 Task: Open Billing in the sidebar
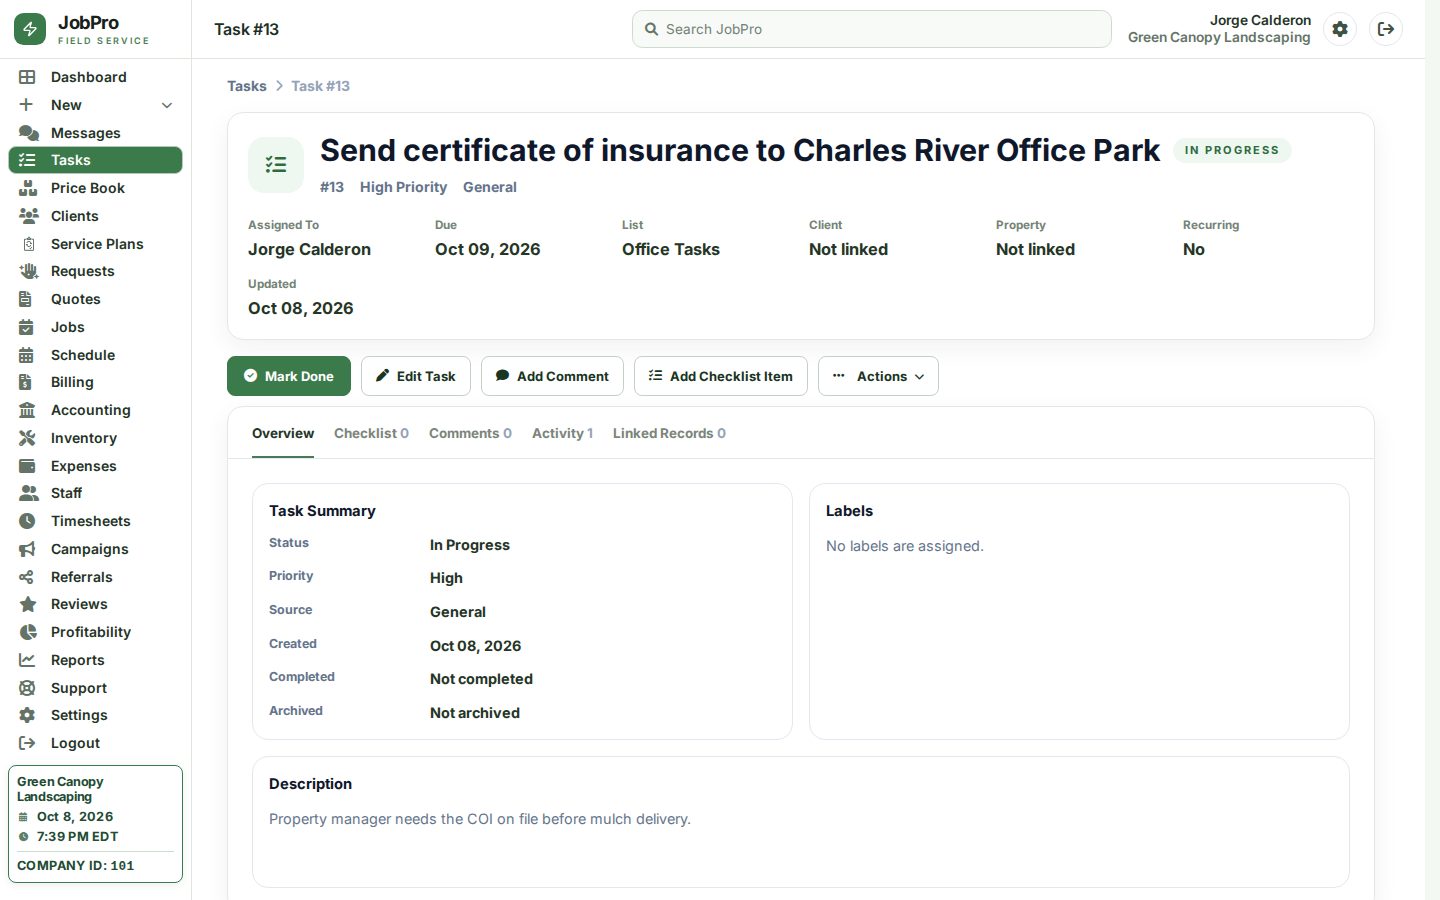95,382
